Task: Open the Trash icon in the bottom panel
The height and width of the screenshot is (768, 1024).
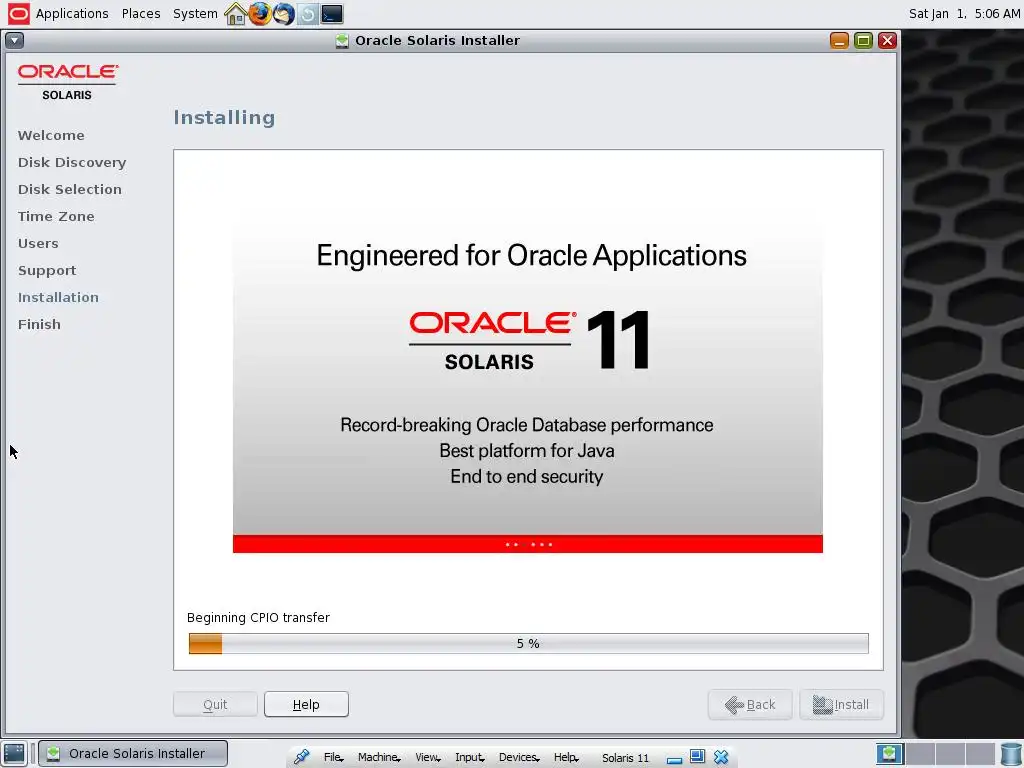Action: coord(1011,754)
